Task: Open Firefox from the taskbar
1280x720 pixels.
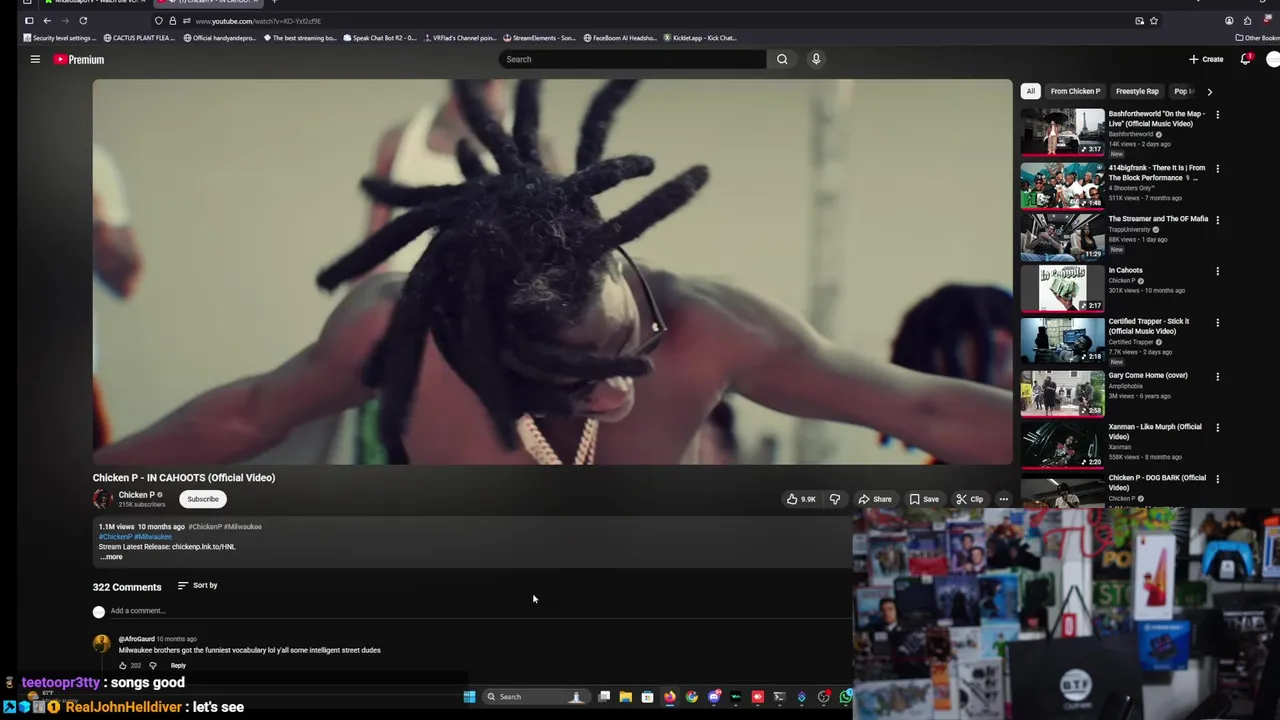Action: point(670,697)
